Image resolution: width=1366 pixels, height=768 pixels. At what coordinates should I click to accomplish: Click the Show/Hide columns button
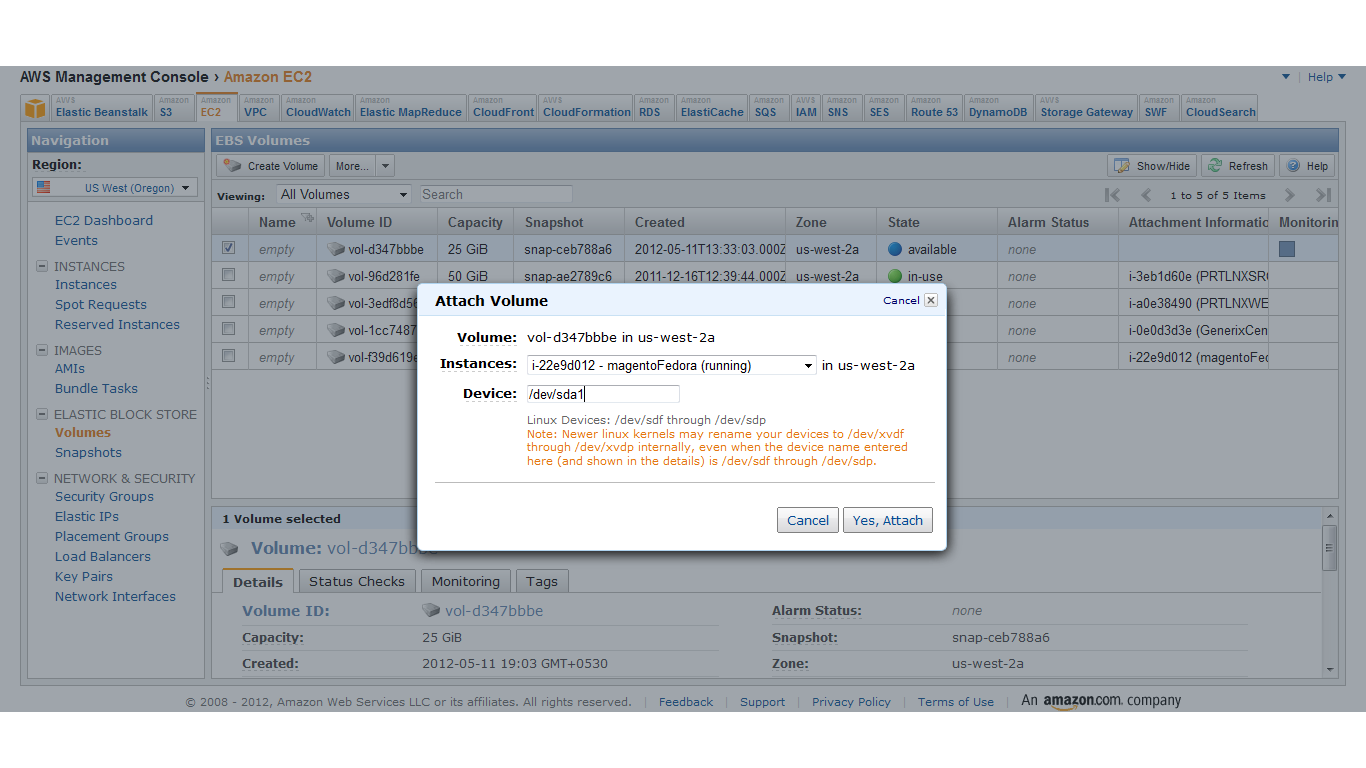coord(1152,166)
